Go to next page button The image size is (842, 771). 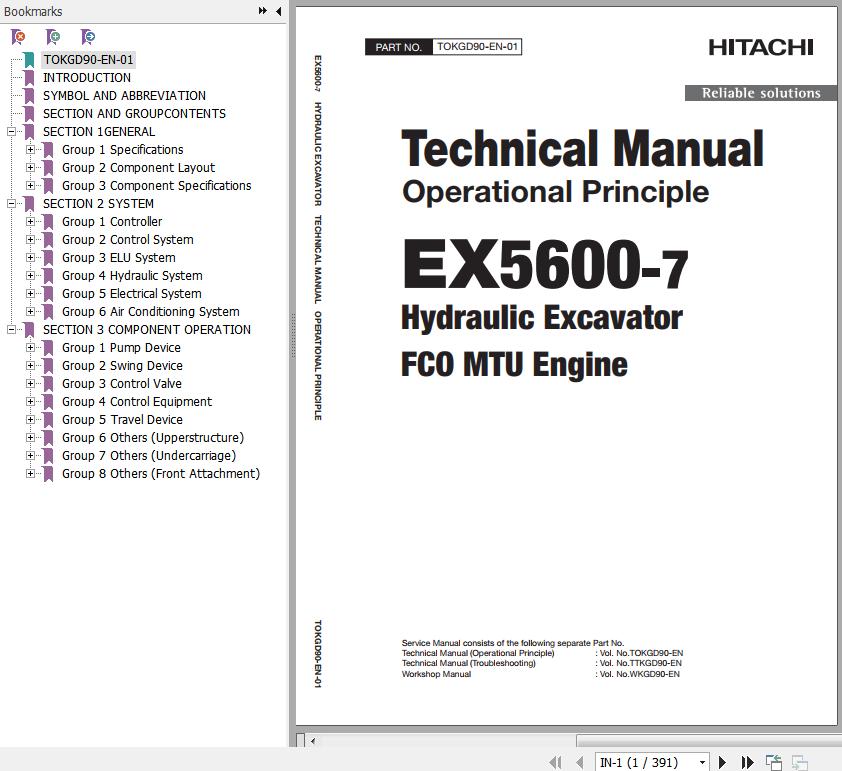722,762
